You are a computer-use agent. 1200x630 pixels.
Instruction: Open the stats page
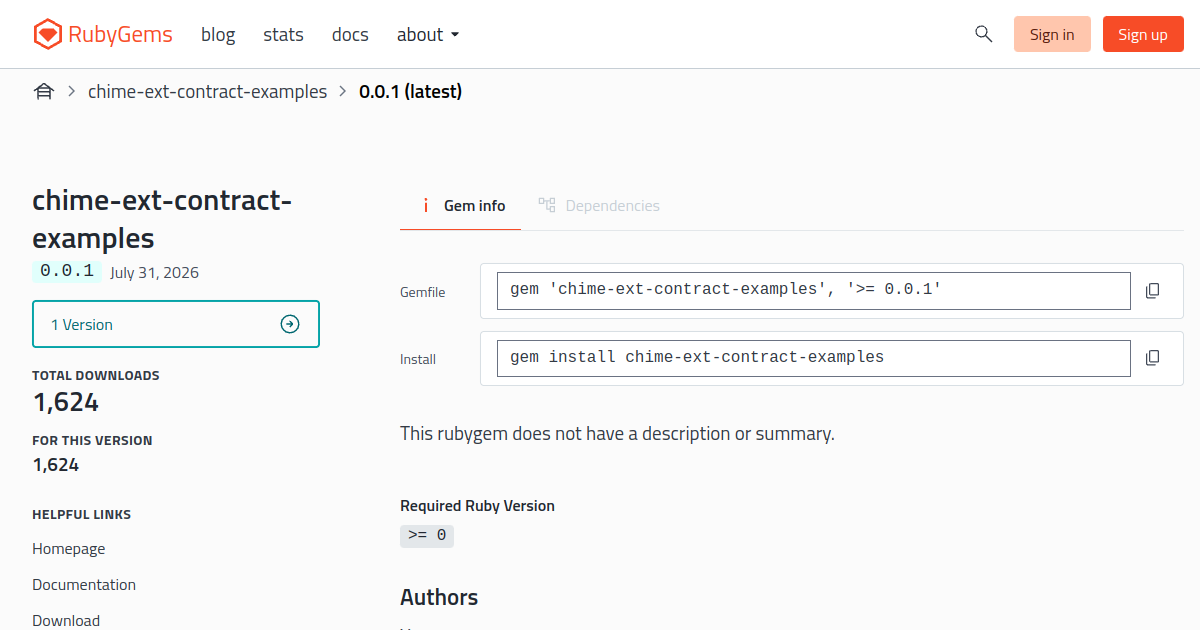283,34
